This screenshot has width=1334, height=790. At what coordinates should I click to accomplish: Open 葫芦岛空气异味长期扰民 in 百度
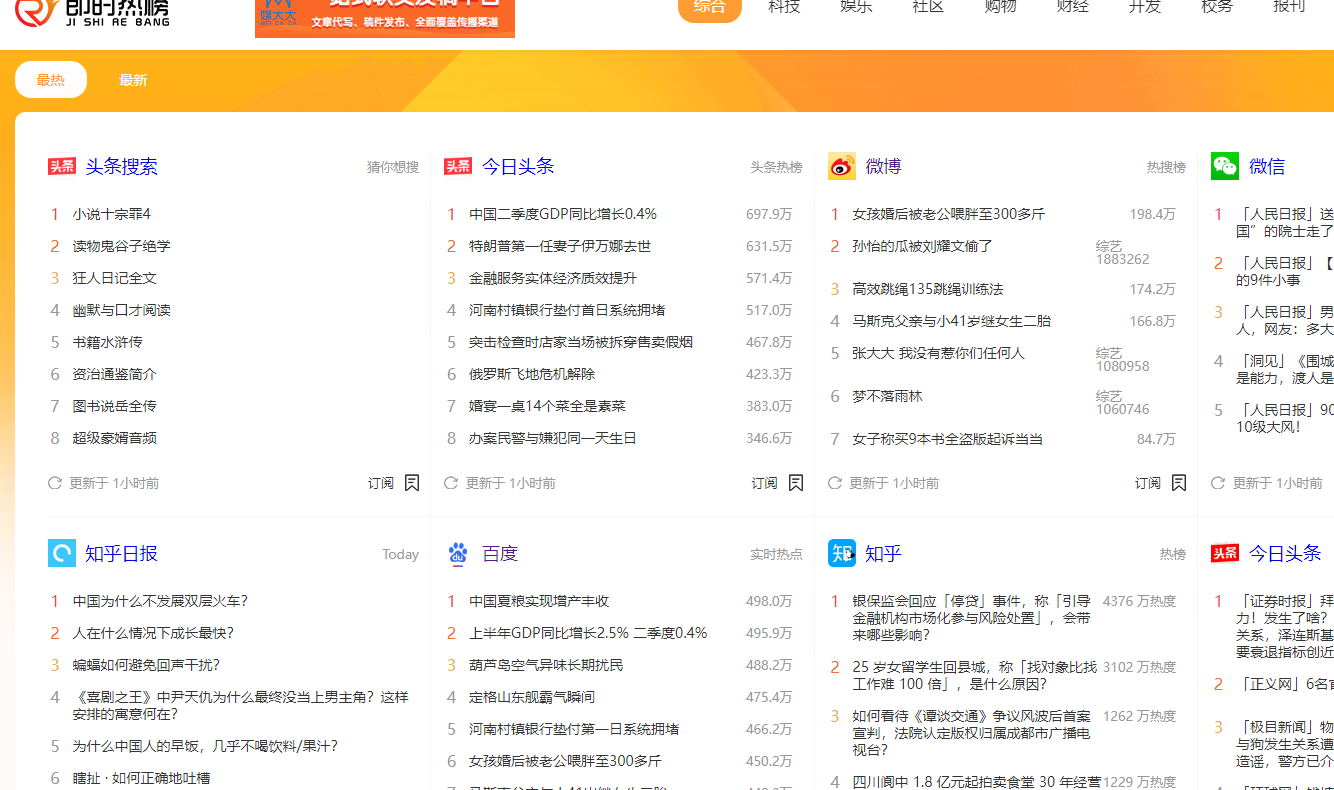coord(546,665)
